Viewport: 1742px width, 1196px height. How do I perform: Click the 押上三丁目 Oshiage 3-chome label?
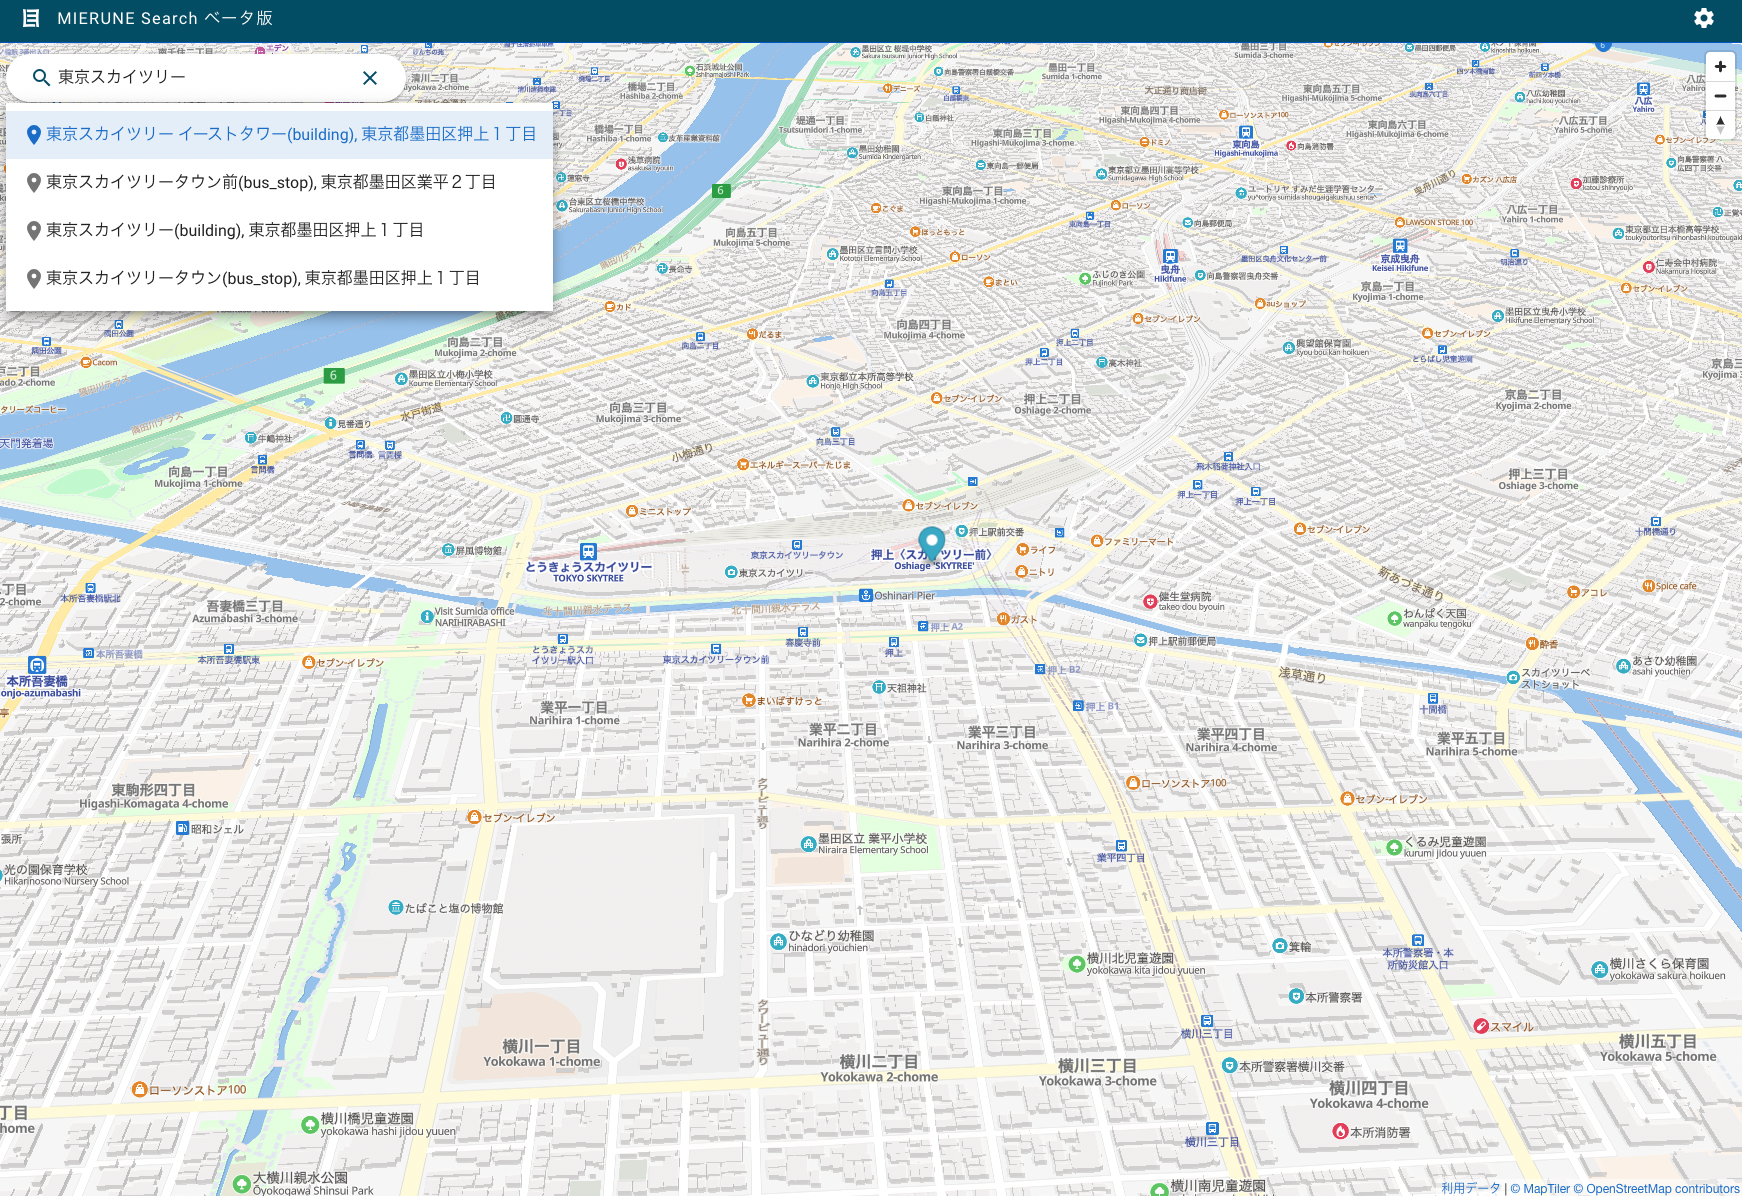point(1538,480)
